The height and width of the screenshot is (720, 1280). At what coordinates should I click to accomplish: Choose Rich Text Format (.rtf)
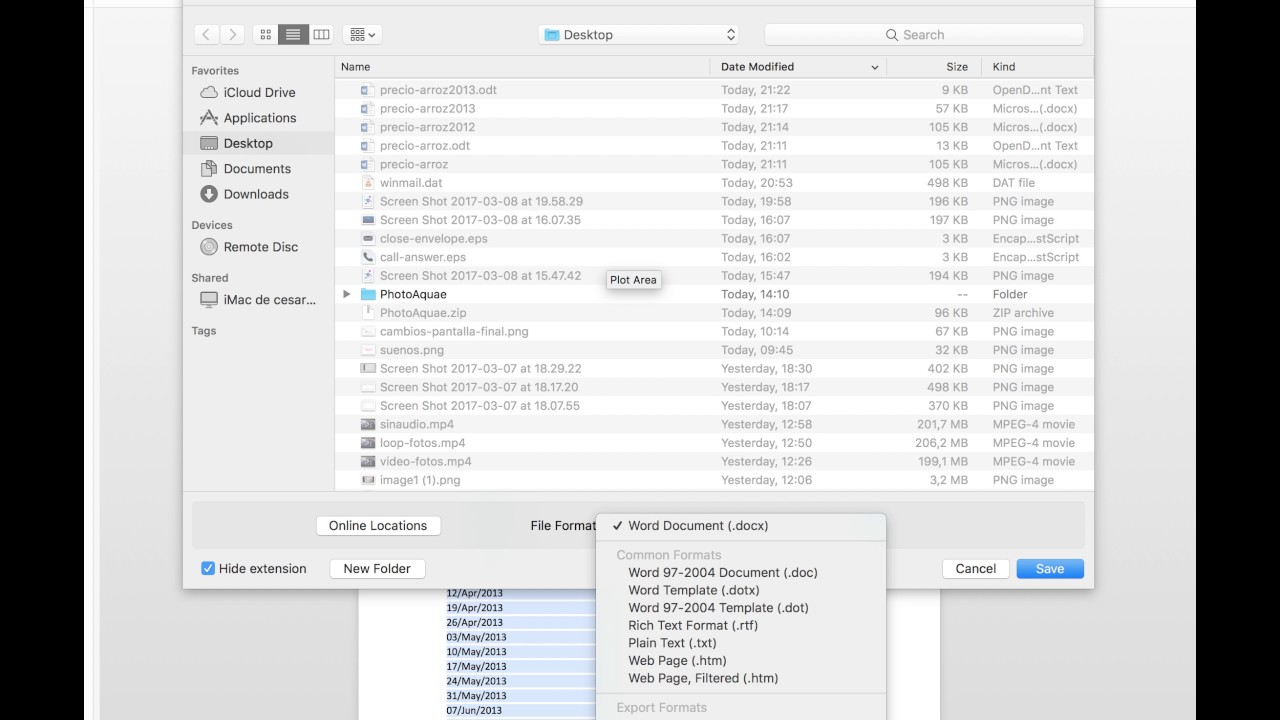coord(741,625)
